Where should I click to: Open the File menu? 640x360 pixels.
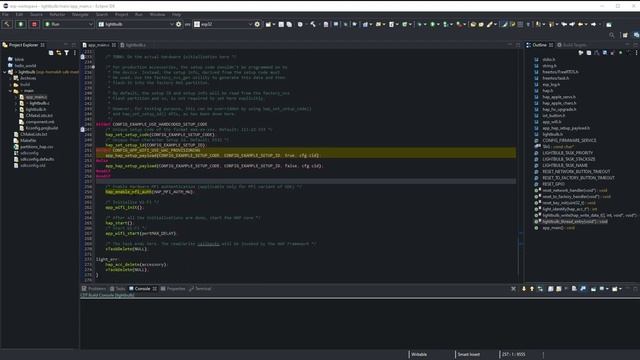[5, 15]
